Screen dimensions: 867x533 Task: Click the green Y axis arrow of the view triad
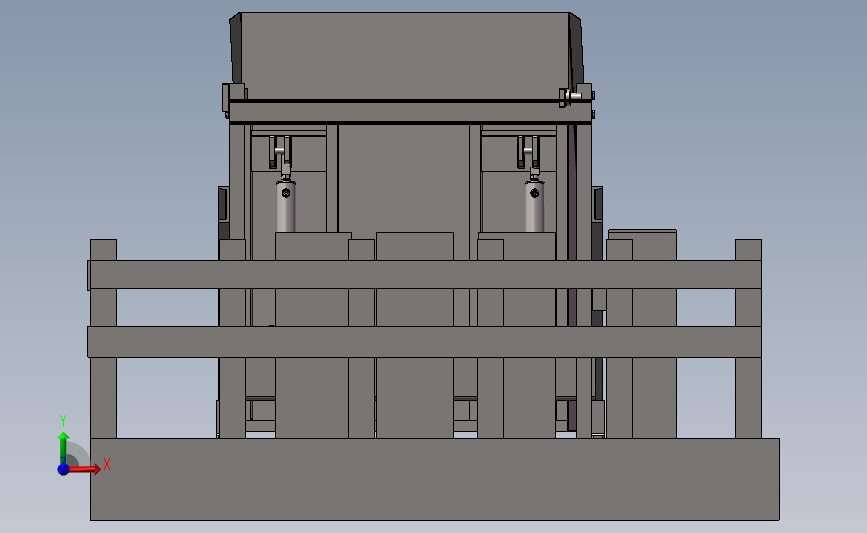pyautogui.click(x=63, y=448)
